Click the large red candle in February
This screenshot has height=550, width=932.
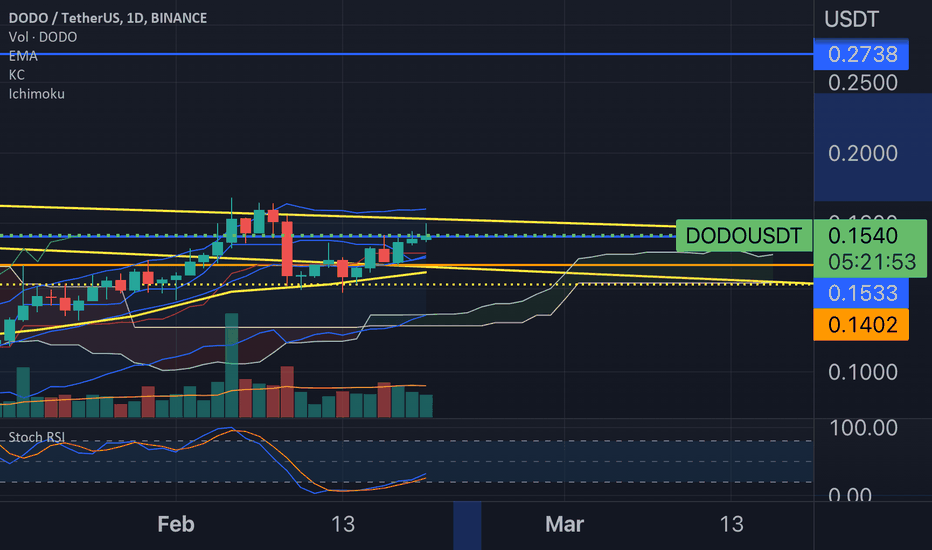(x=287, y=249)
